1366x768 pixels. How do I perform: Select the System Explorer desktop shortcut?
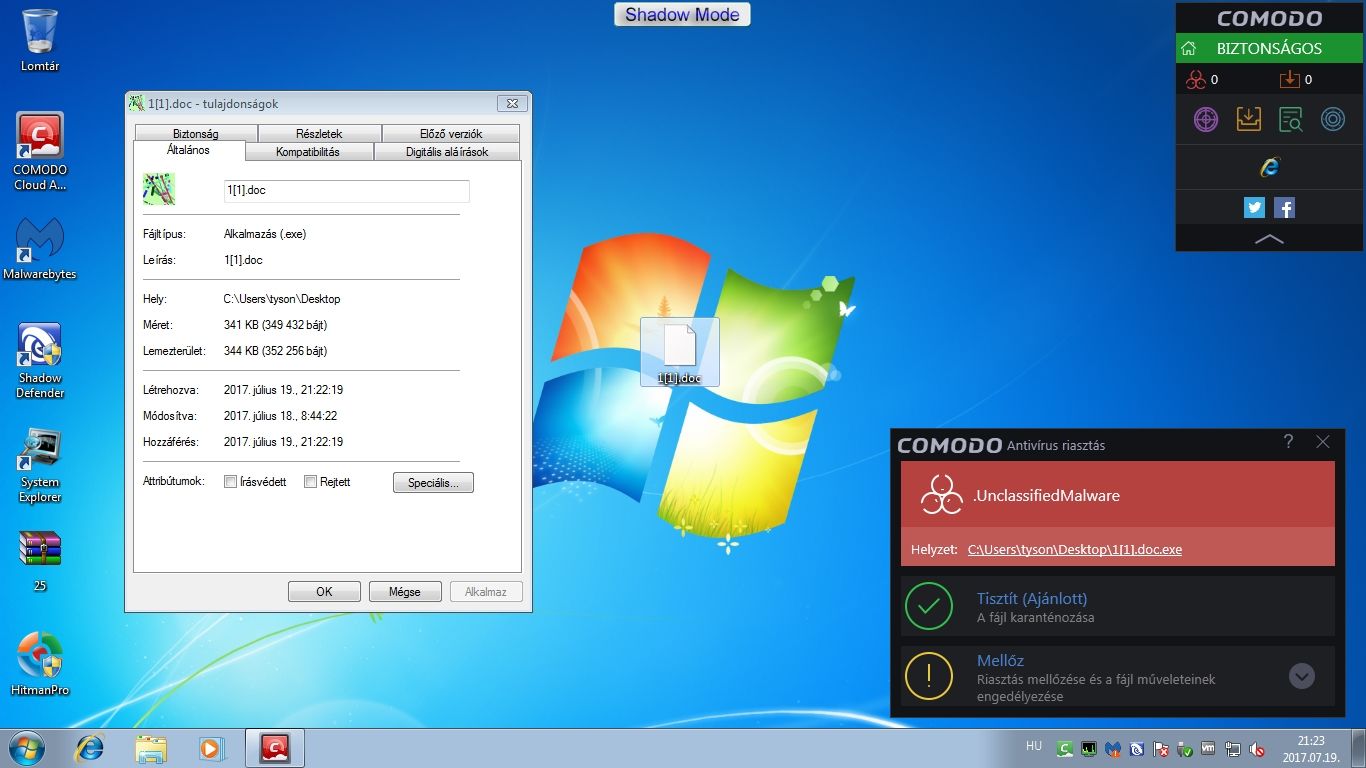pos(40,465)
